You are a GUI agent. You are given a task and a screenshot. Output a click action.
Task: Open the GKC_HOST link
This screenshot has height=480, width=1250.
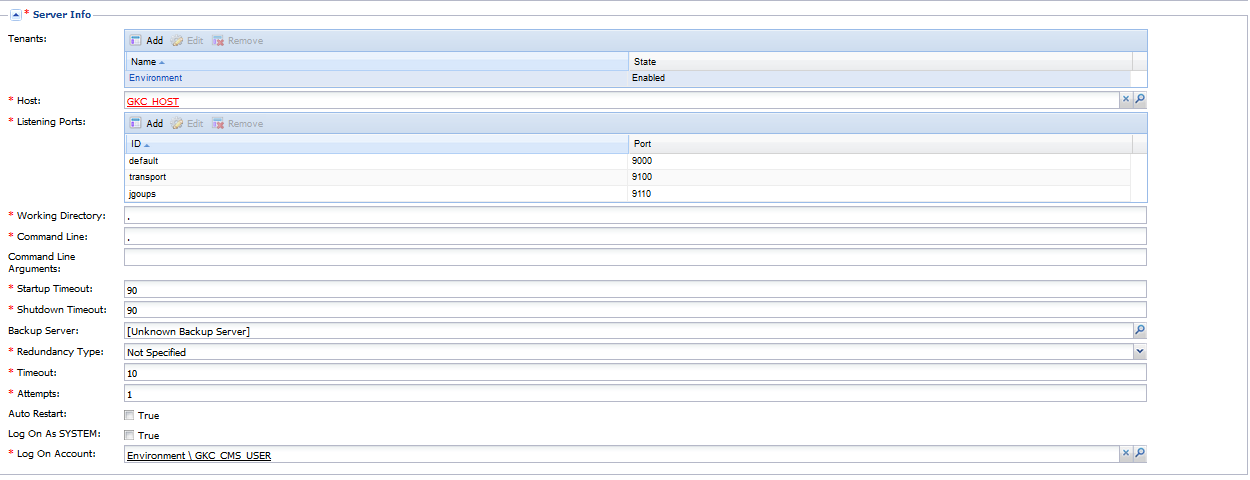[x=153, y=101]
